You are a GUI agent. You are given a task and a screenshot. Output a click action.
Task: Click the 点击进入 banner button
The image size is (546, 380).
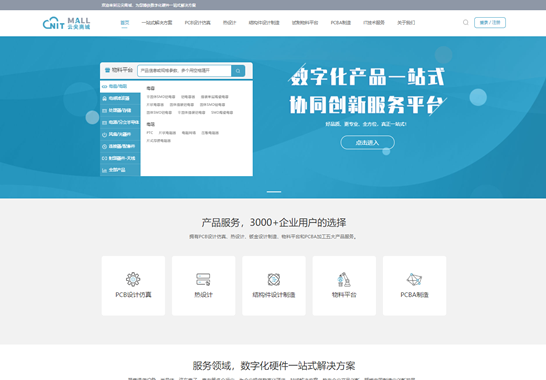coord(367,142)
